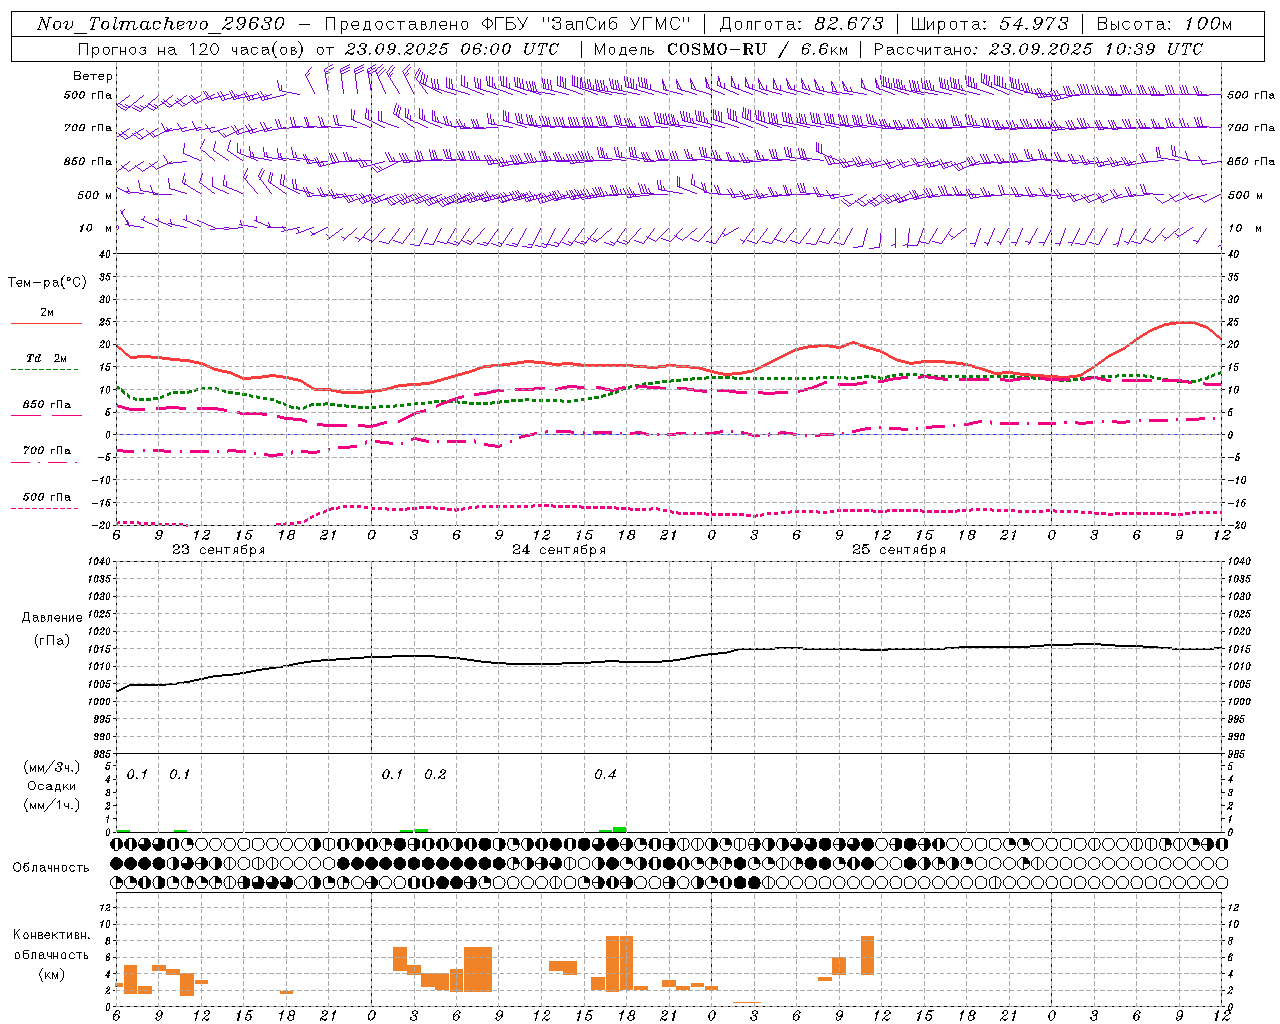Screen dimensions: 1280x1024
Task: Click the Ветер panel label
Action: pyautogui.click(x=93, y=76)
